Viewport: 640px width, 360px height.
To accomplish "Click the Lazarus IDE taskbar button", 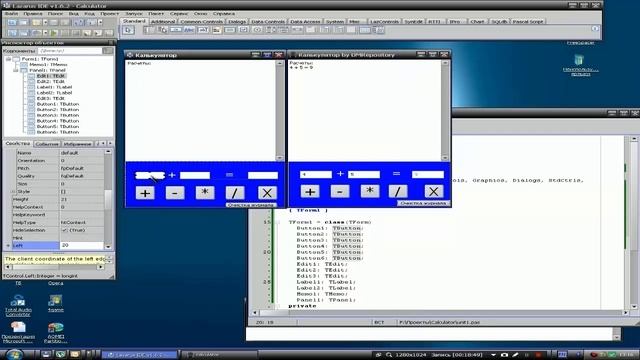I will (139, 355).
